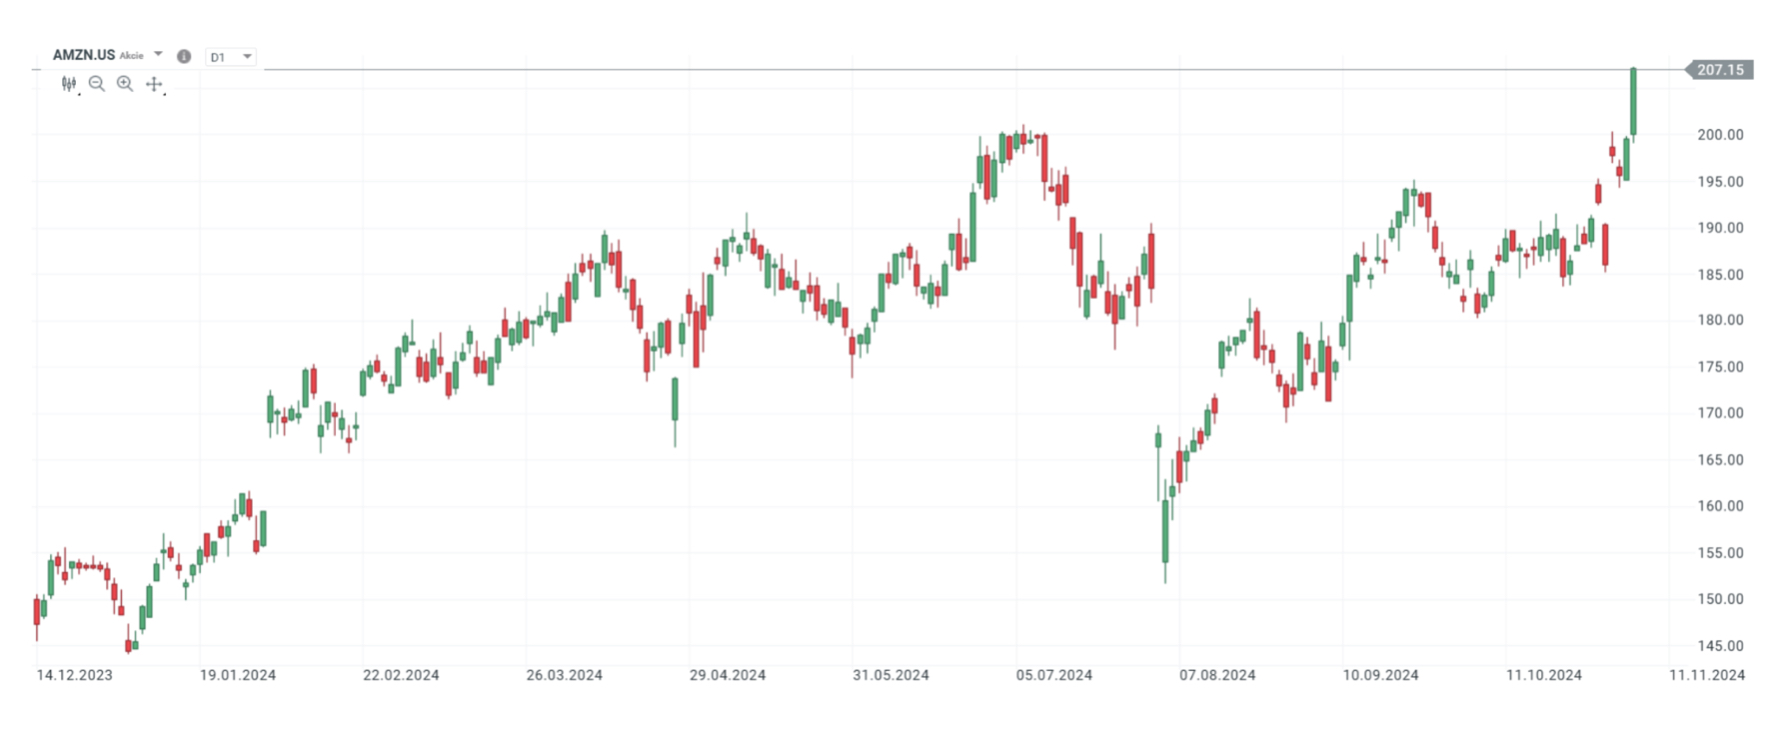Click the AMZN.US symbol name
This screenshot has width=1778, height=740.
pyautogui.click(x=83, y=55)
